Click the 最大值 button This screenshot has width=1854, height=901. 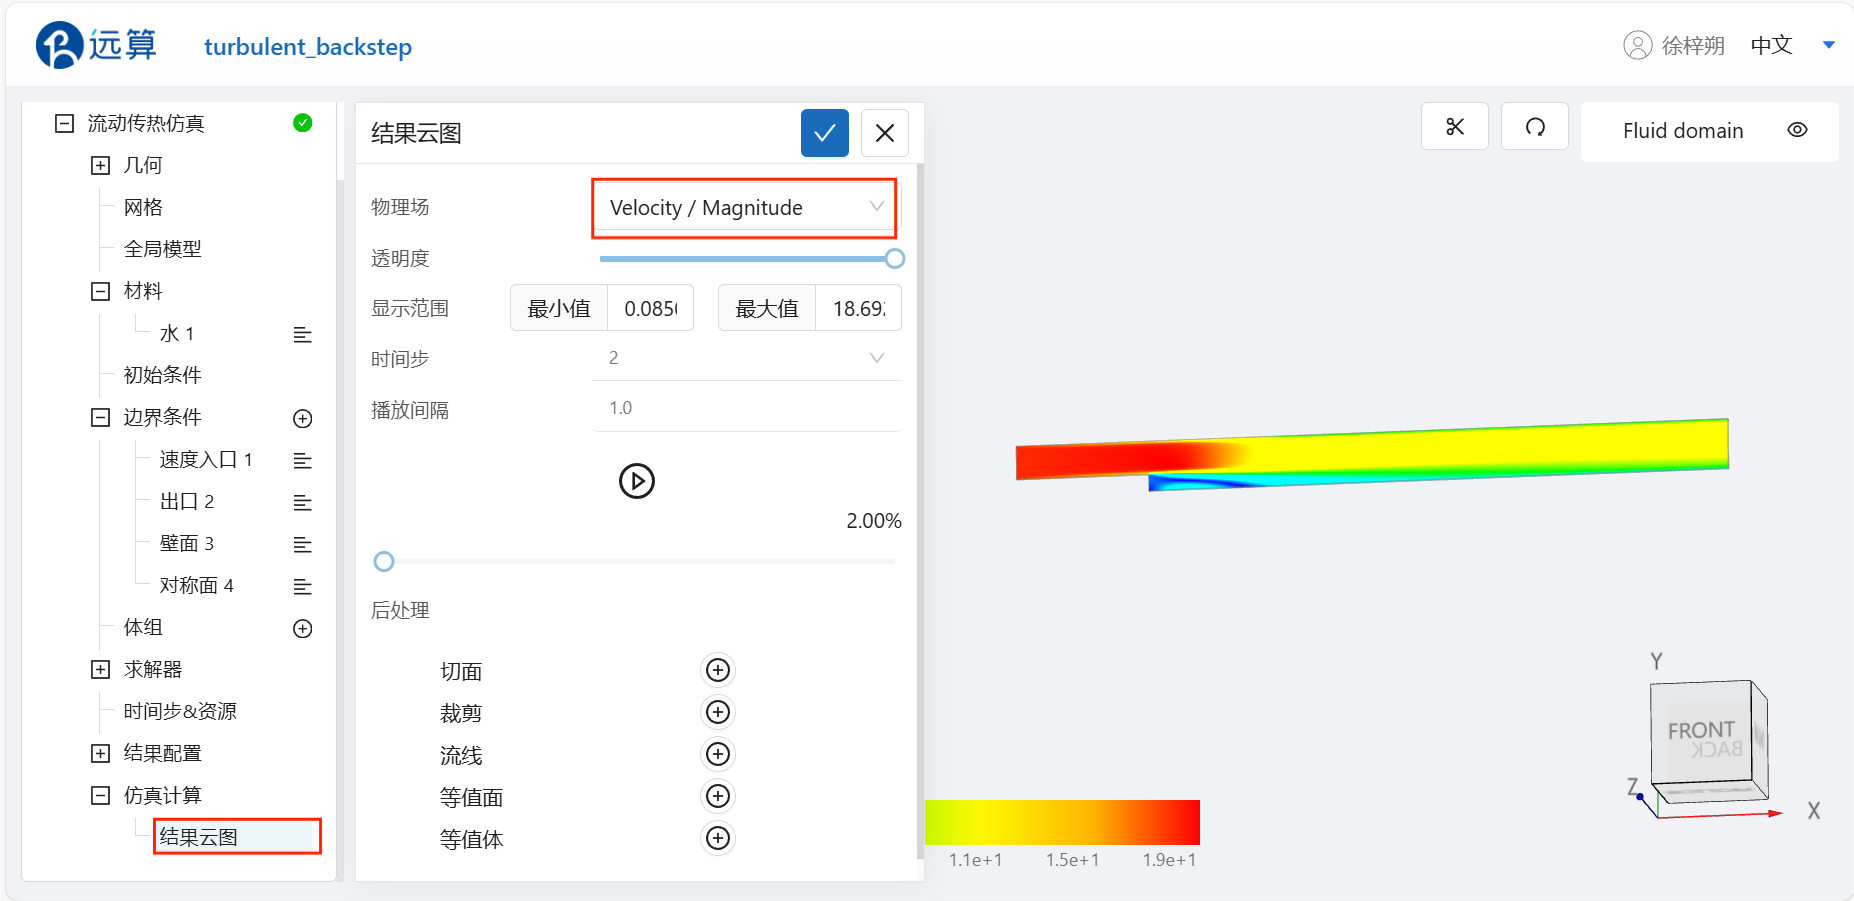click(x=767, y=308)
